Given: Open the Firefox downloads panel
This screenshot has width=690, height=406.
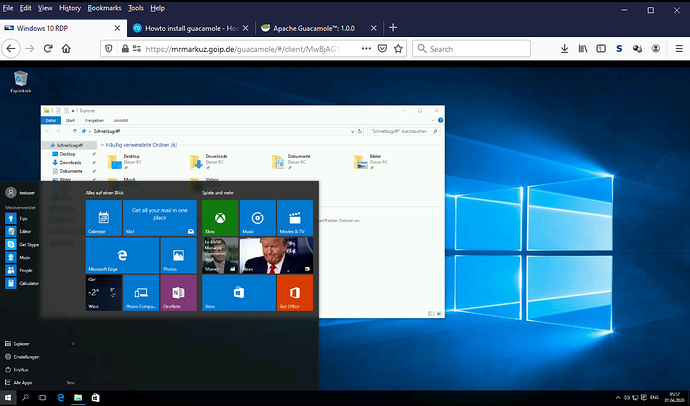Looking at the screenshot, I should point(565,49).
